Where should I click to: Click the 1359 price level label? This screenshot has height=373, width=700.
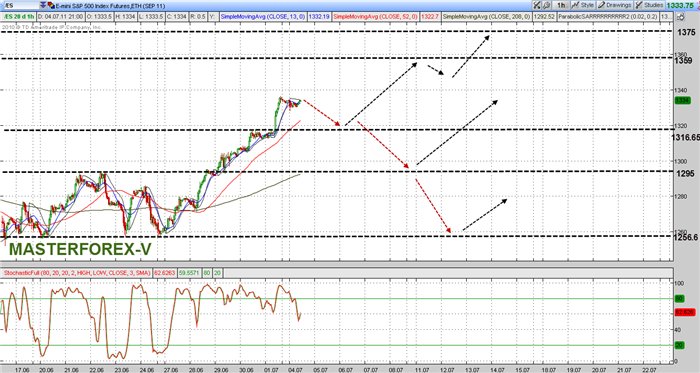[684, 60]
